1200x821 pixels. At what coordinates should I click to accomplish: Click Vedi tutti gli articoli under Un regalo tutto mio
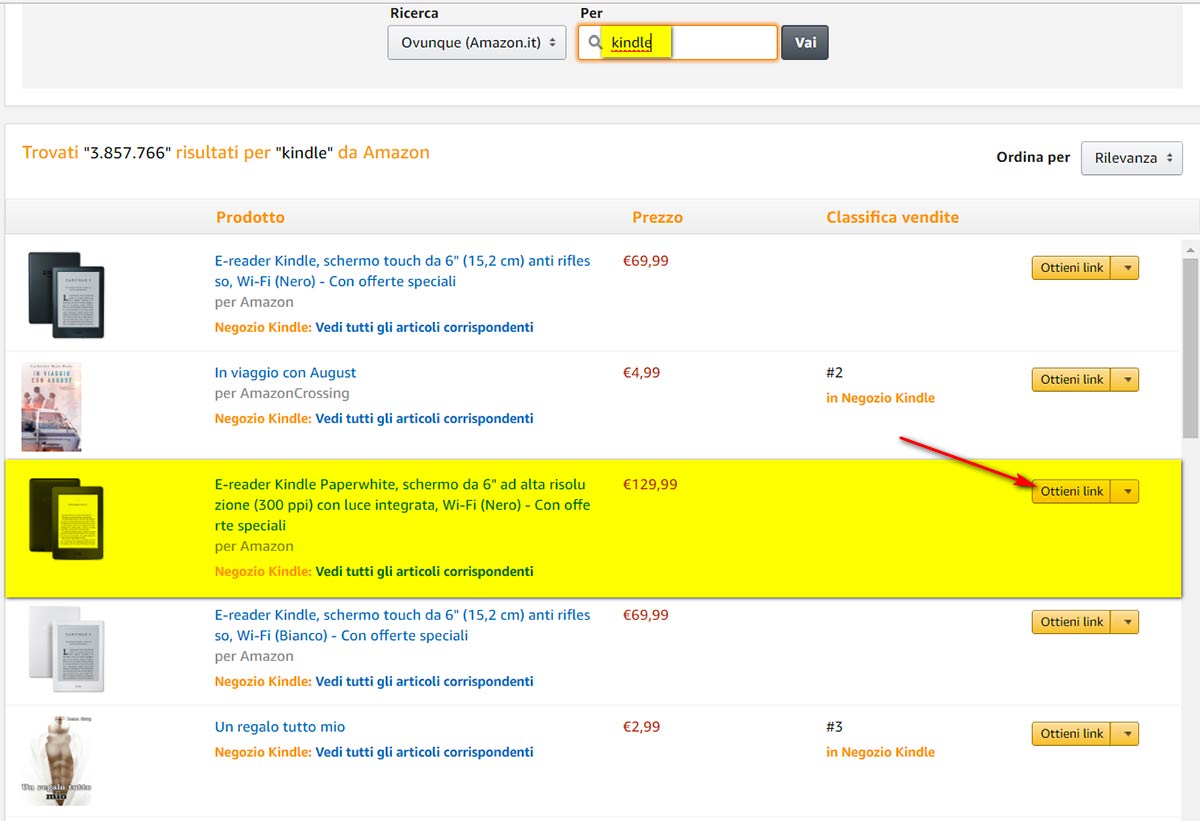pyautogui.click(x=424, y=752)
